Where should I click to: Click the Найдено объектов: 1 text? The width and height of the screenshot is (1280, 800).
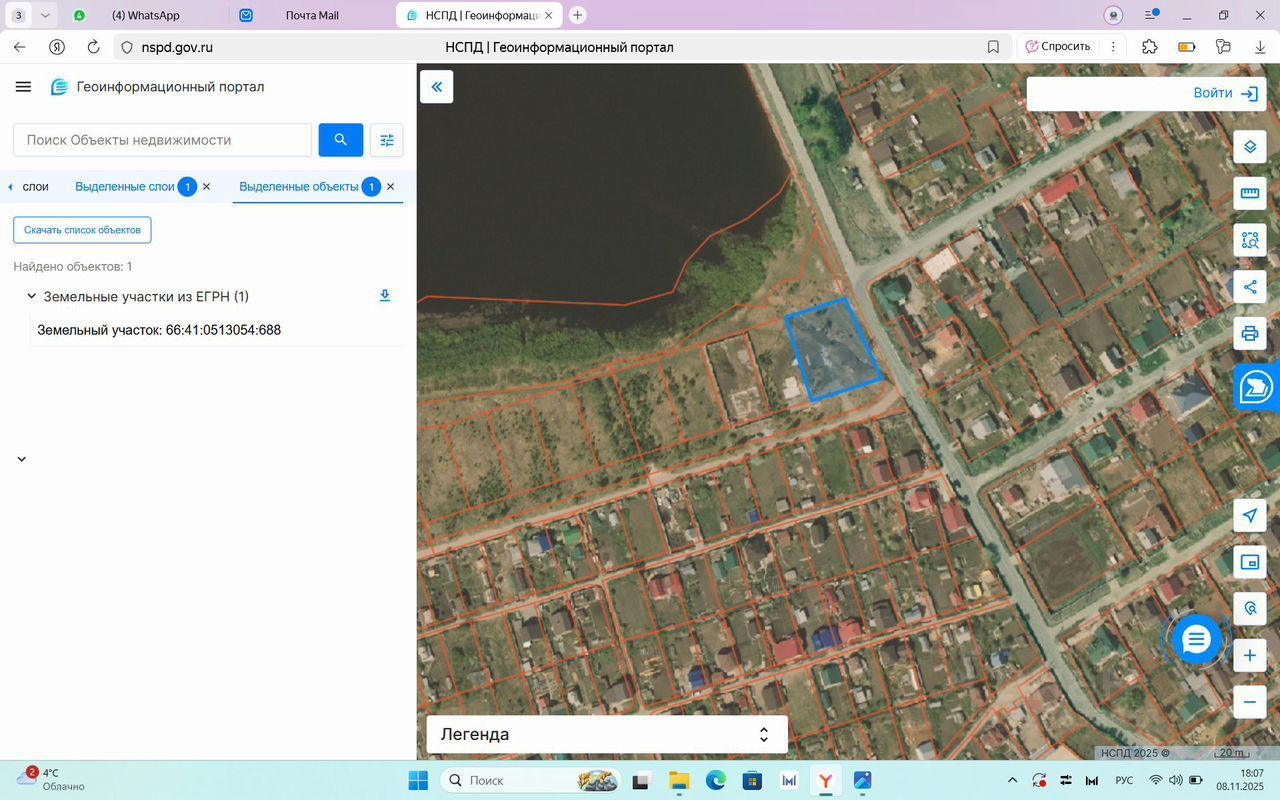click(73, 267)
